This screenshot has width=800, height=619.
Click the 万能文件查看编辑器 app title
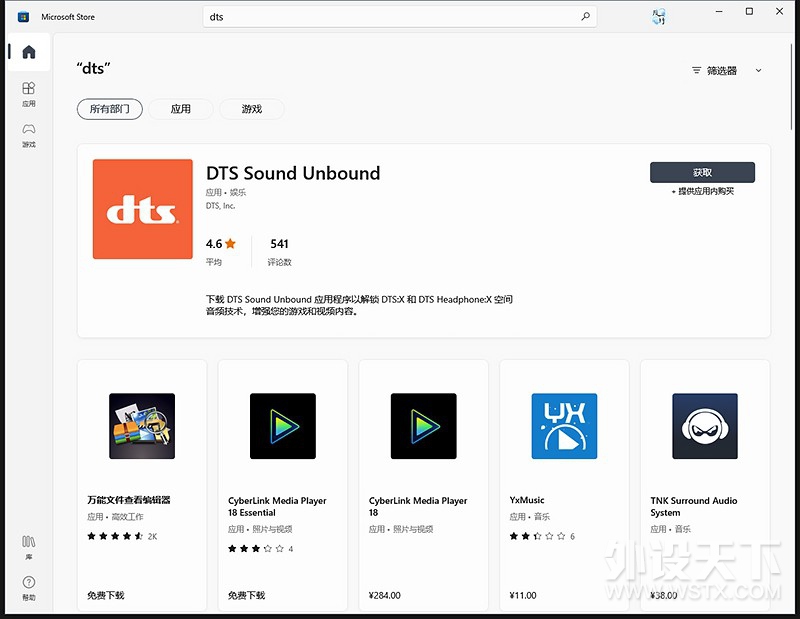coord(129,500)
